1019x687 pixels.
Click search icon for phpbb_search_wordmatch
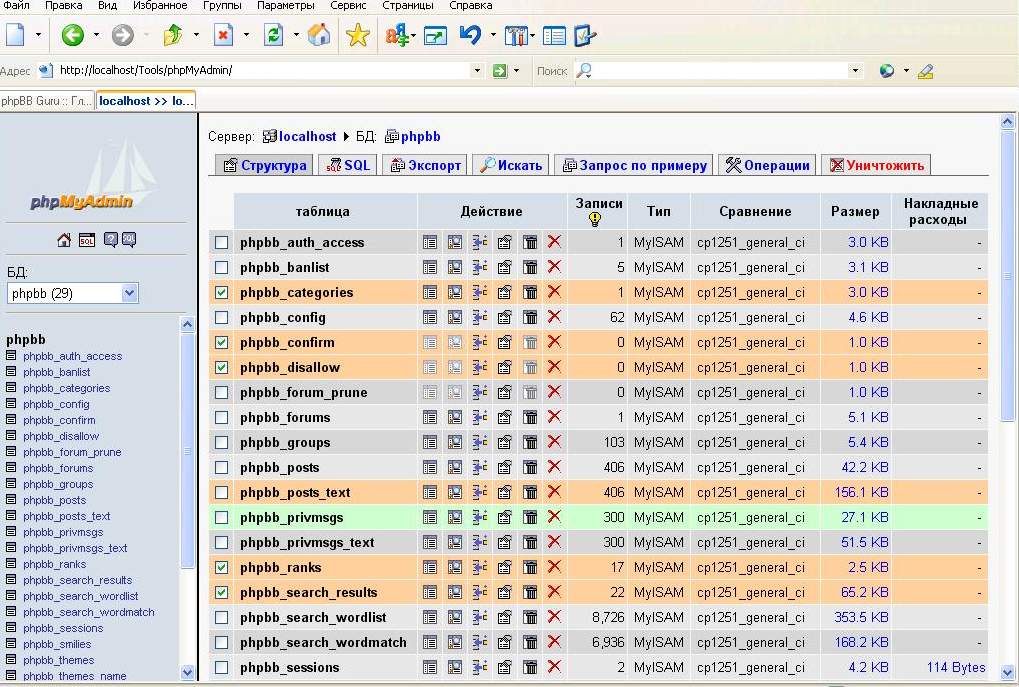(455, 642)
